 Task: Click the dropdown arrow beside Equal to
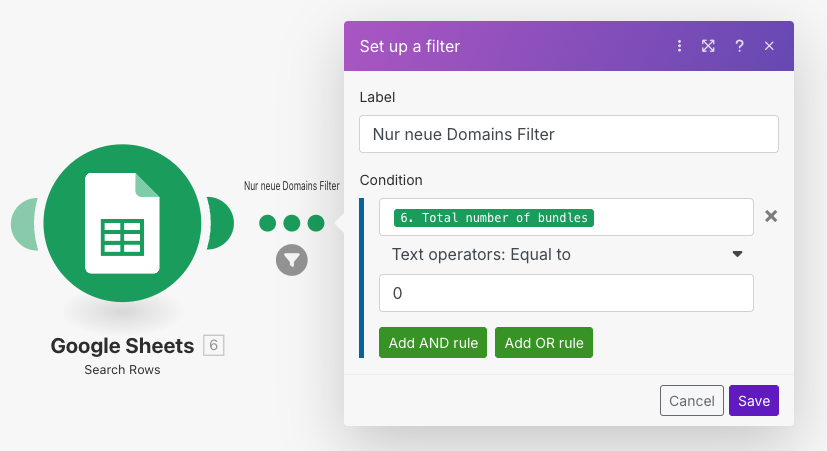coord(737,254)
